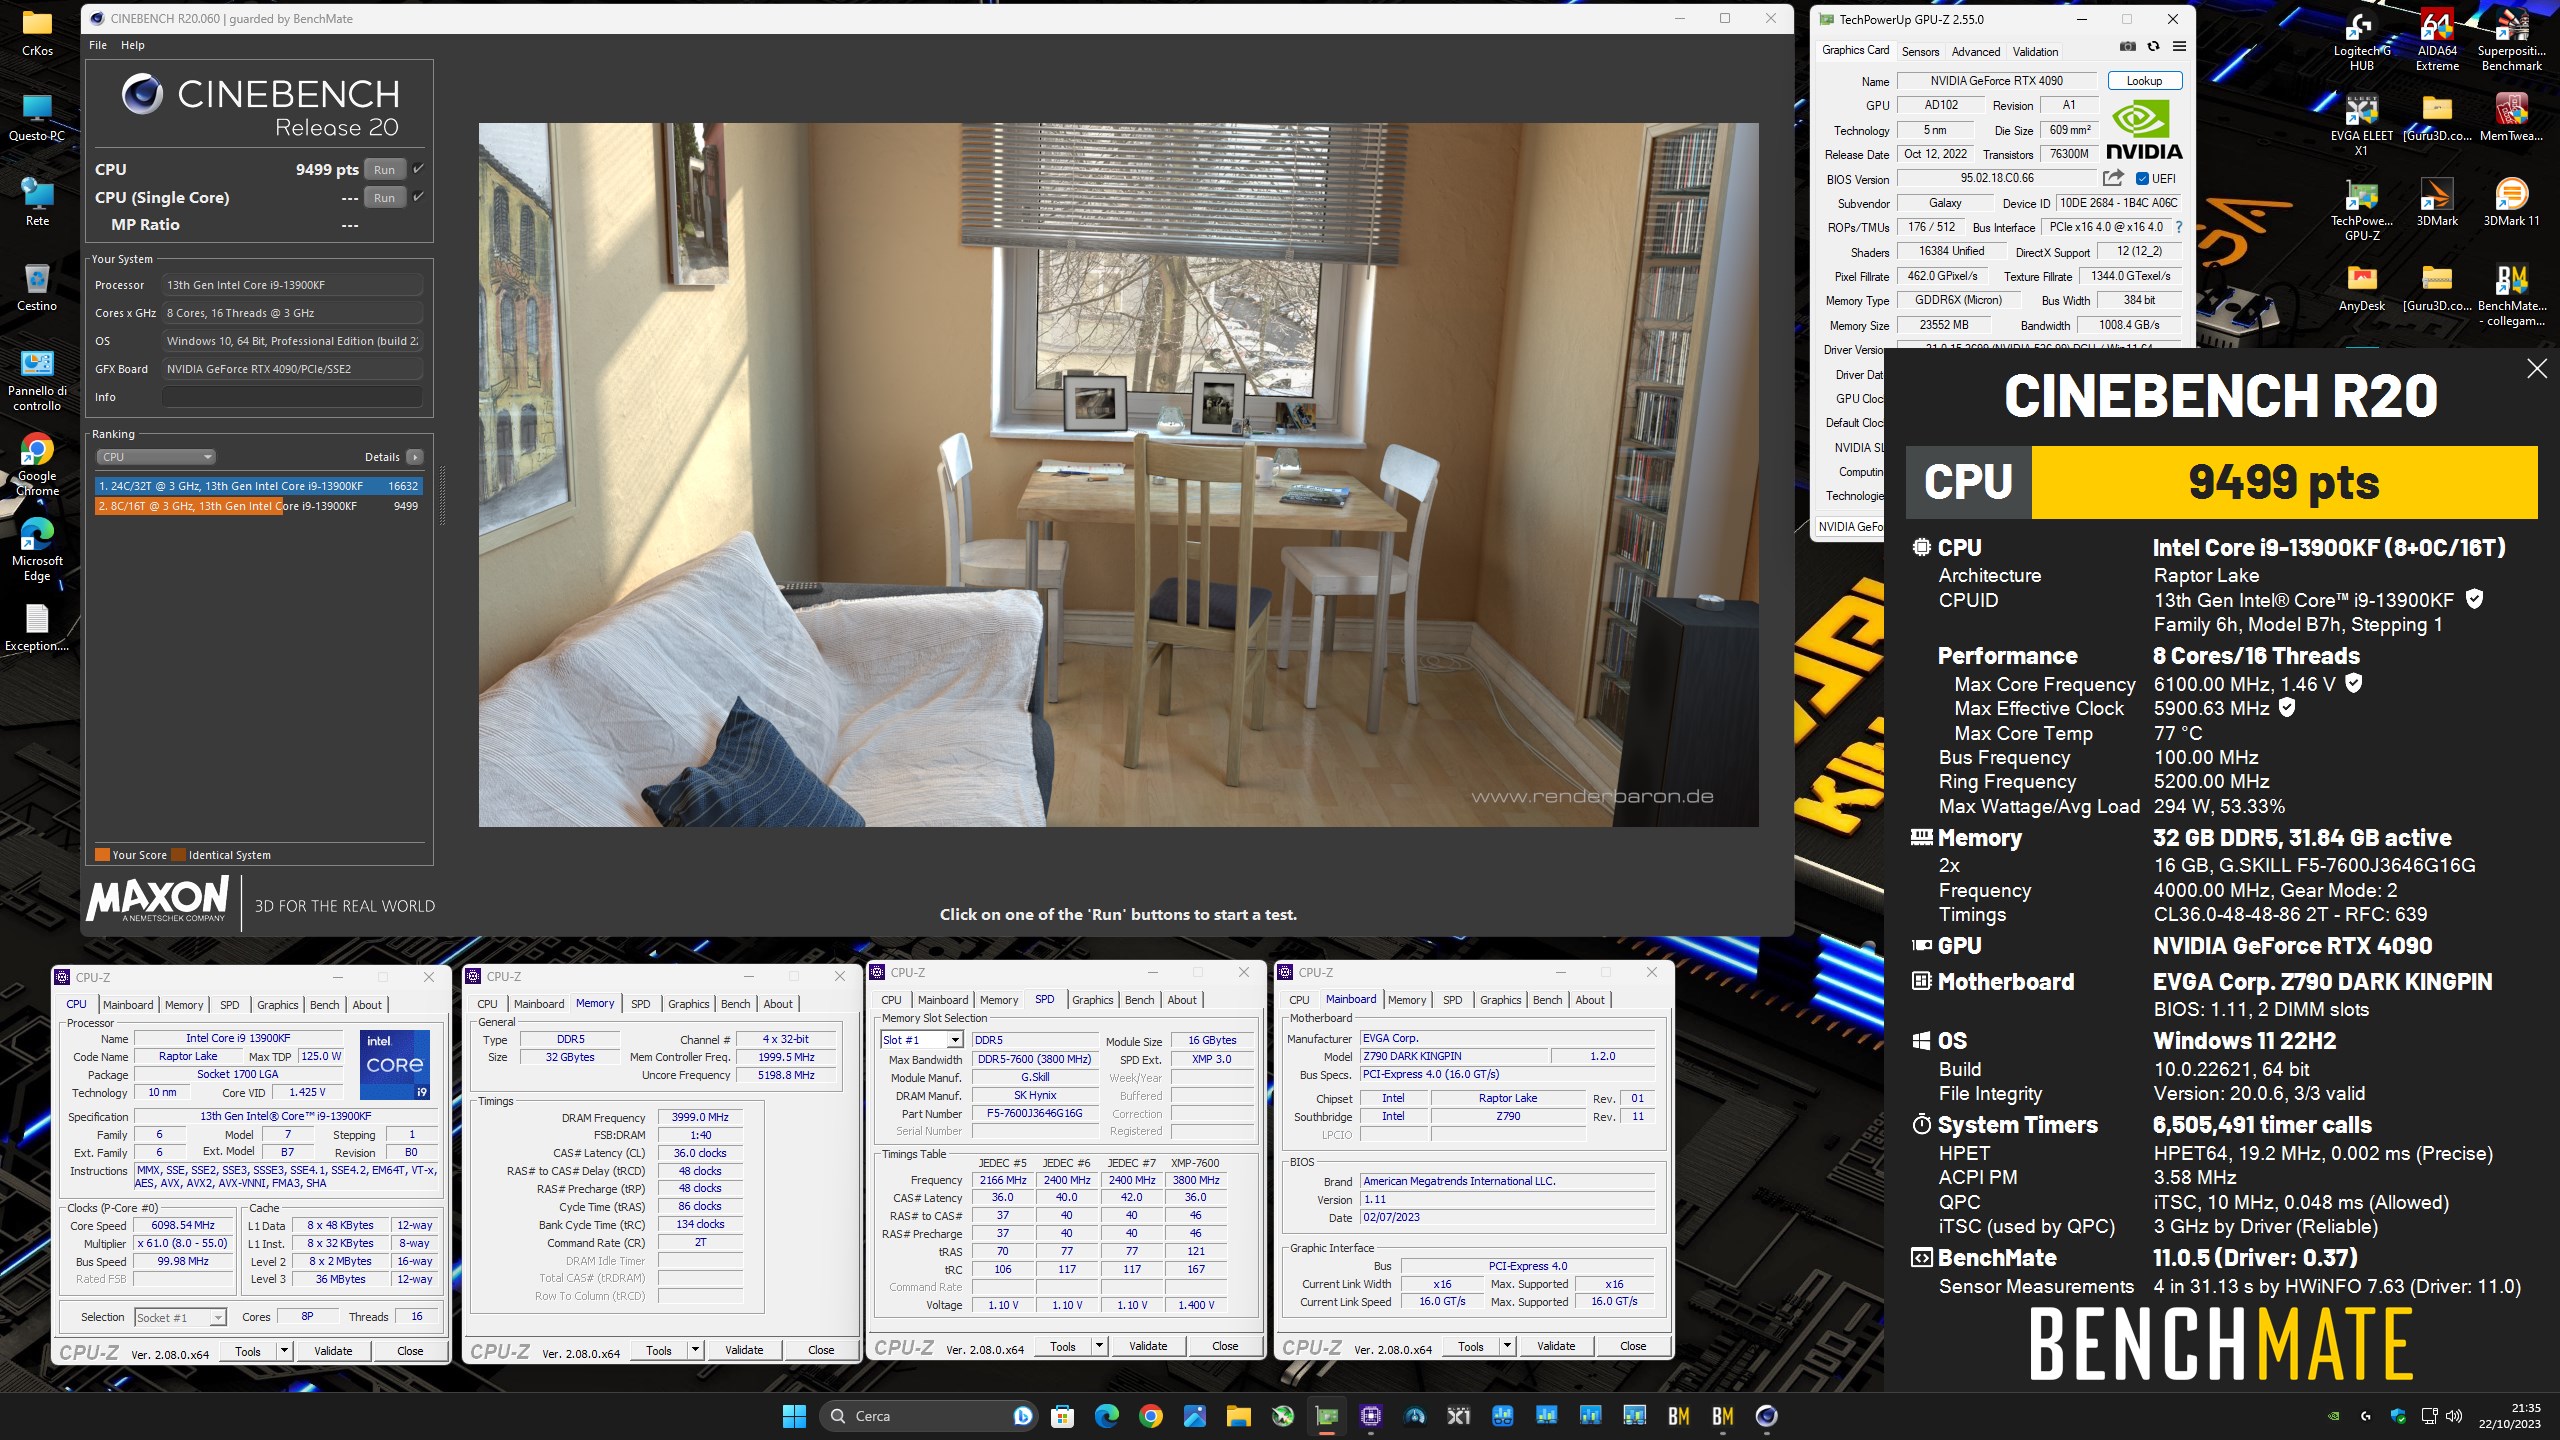2560x1440 pixels.
Task: Click the BIOS export share icon in GPU-Z
Action: 2113,178
